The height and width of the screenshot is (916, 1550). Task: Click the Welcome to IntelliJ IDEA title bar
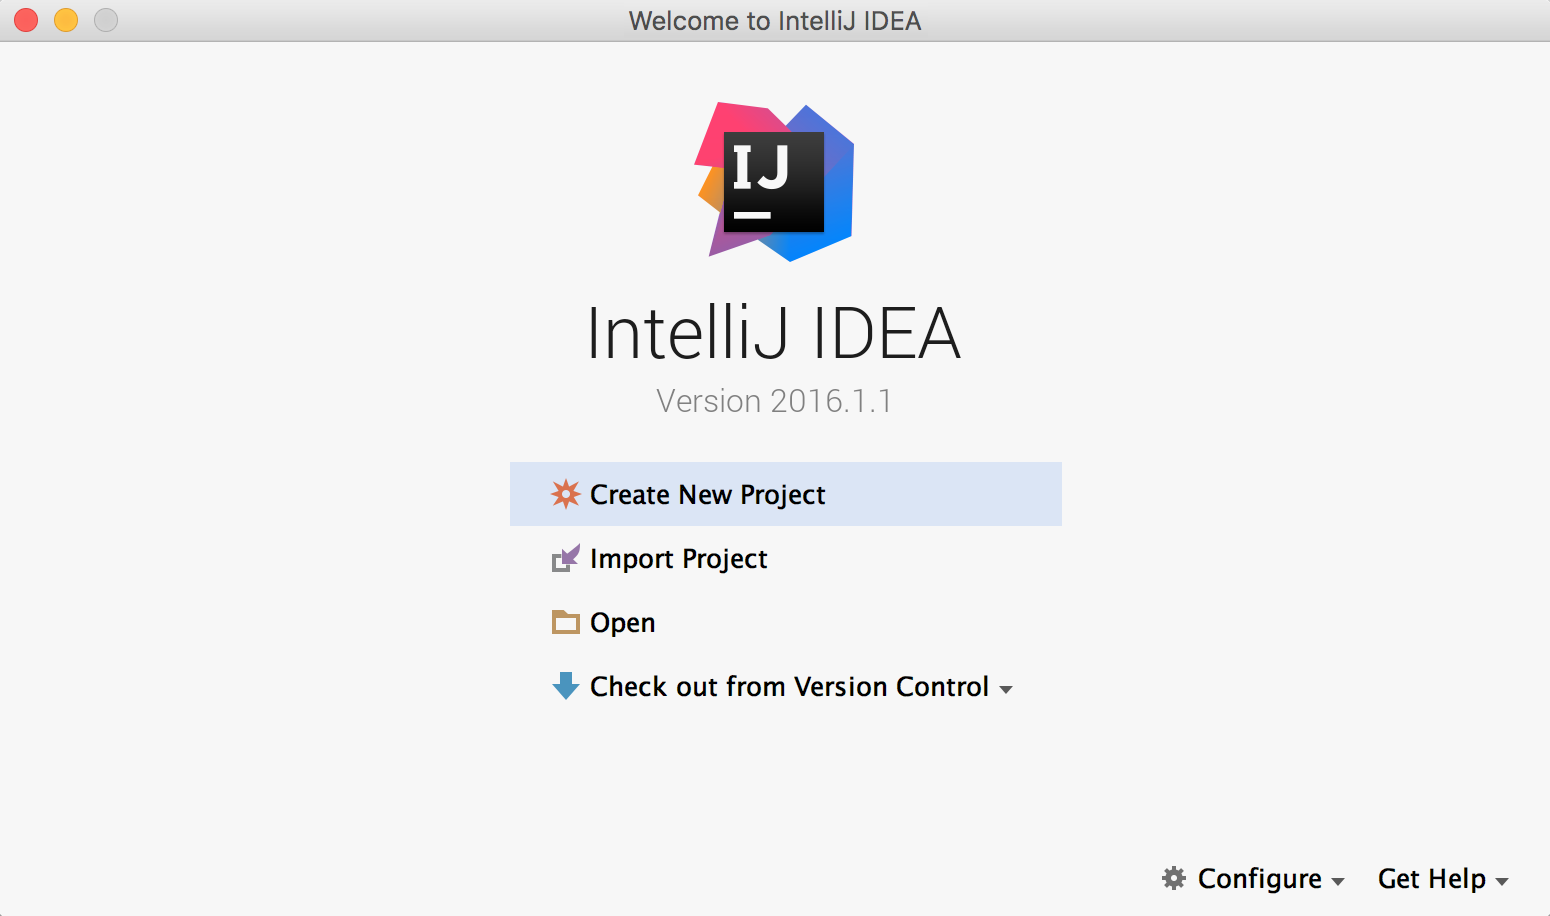(x=774, y=20)
